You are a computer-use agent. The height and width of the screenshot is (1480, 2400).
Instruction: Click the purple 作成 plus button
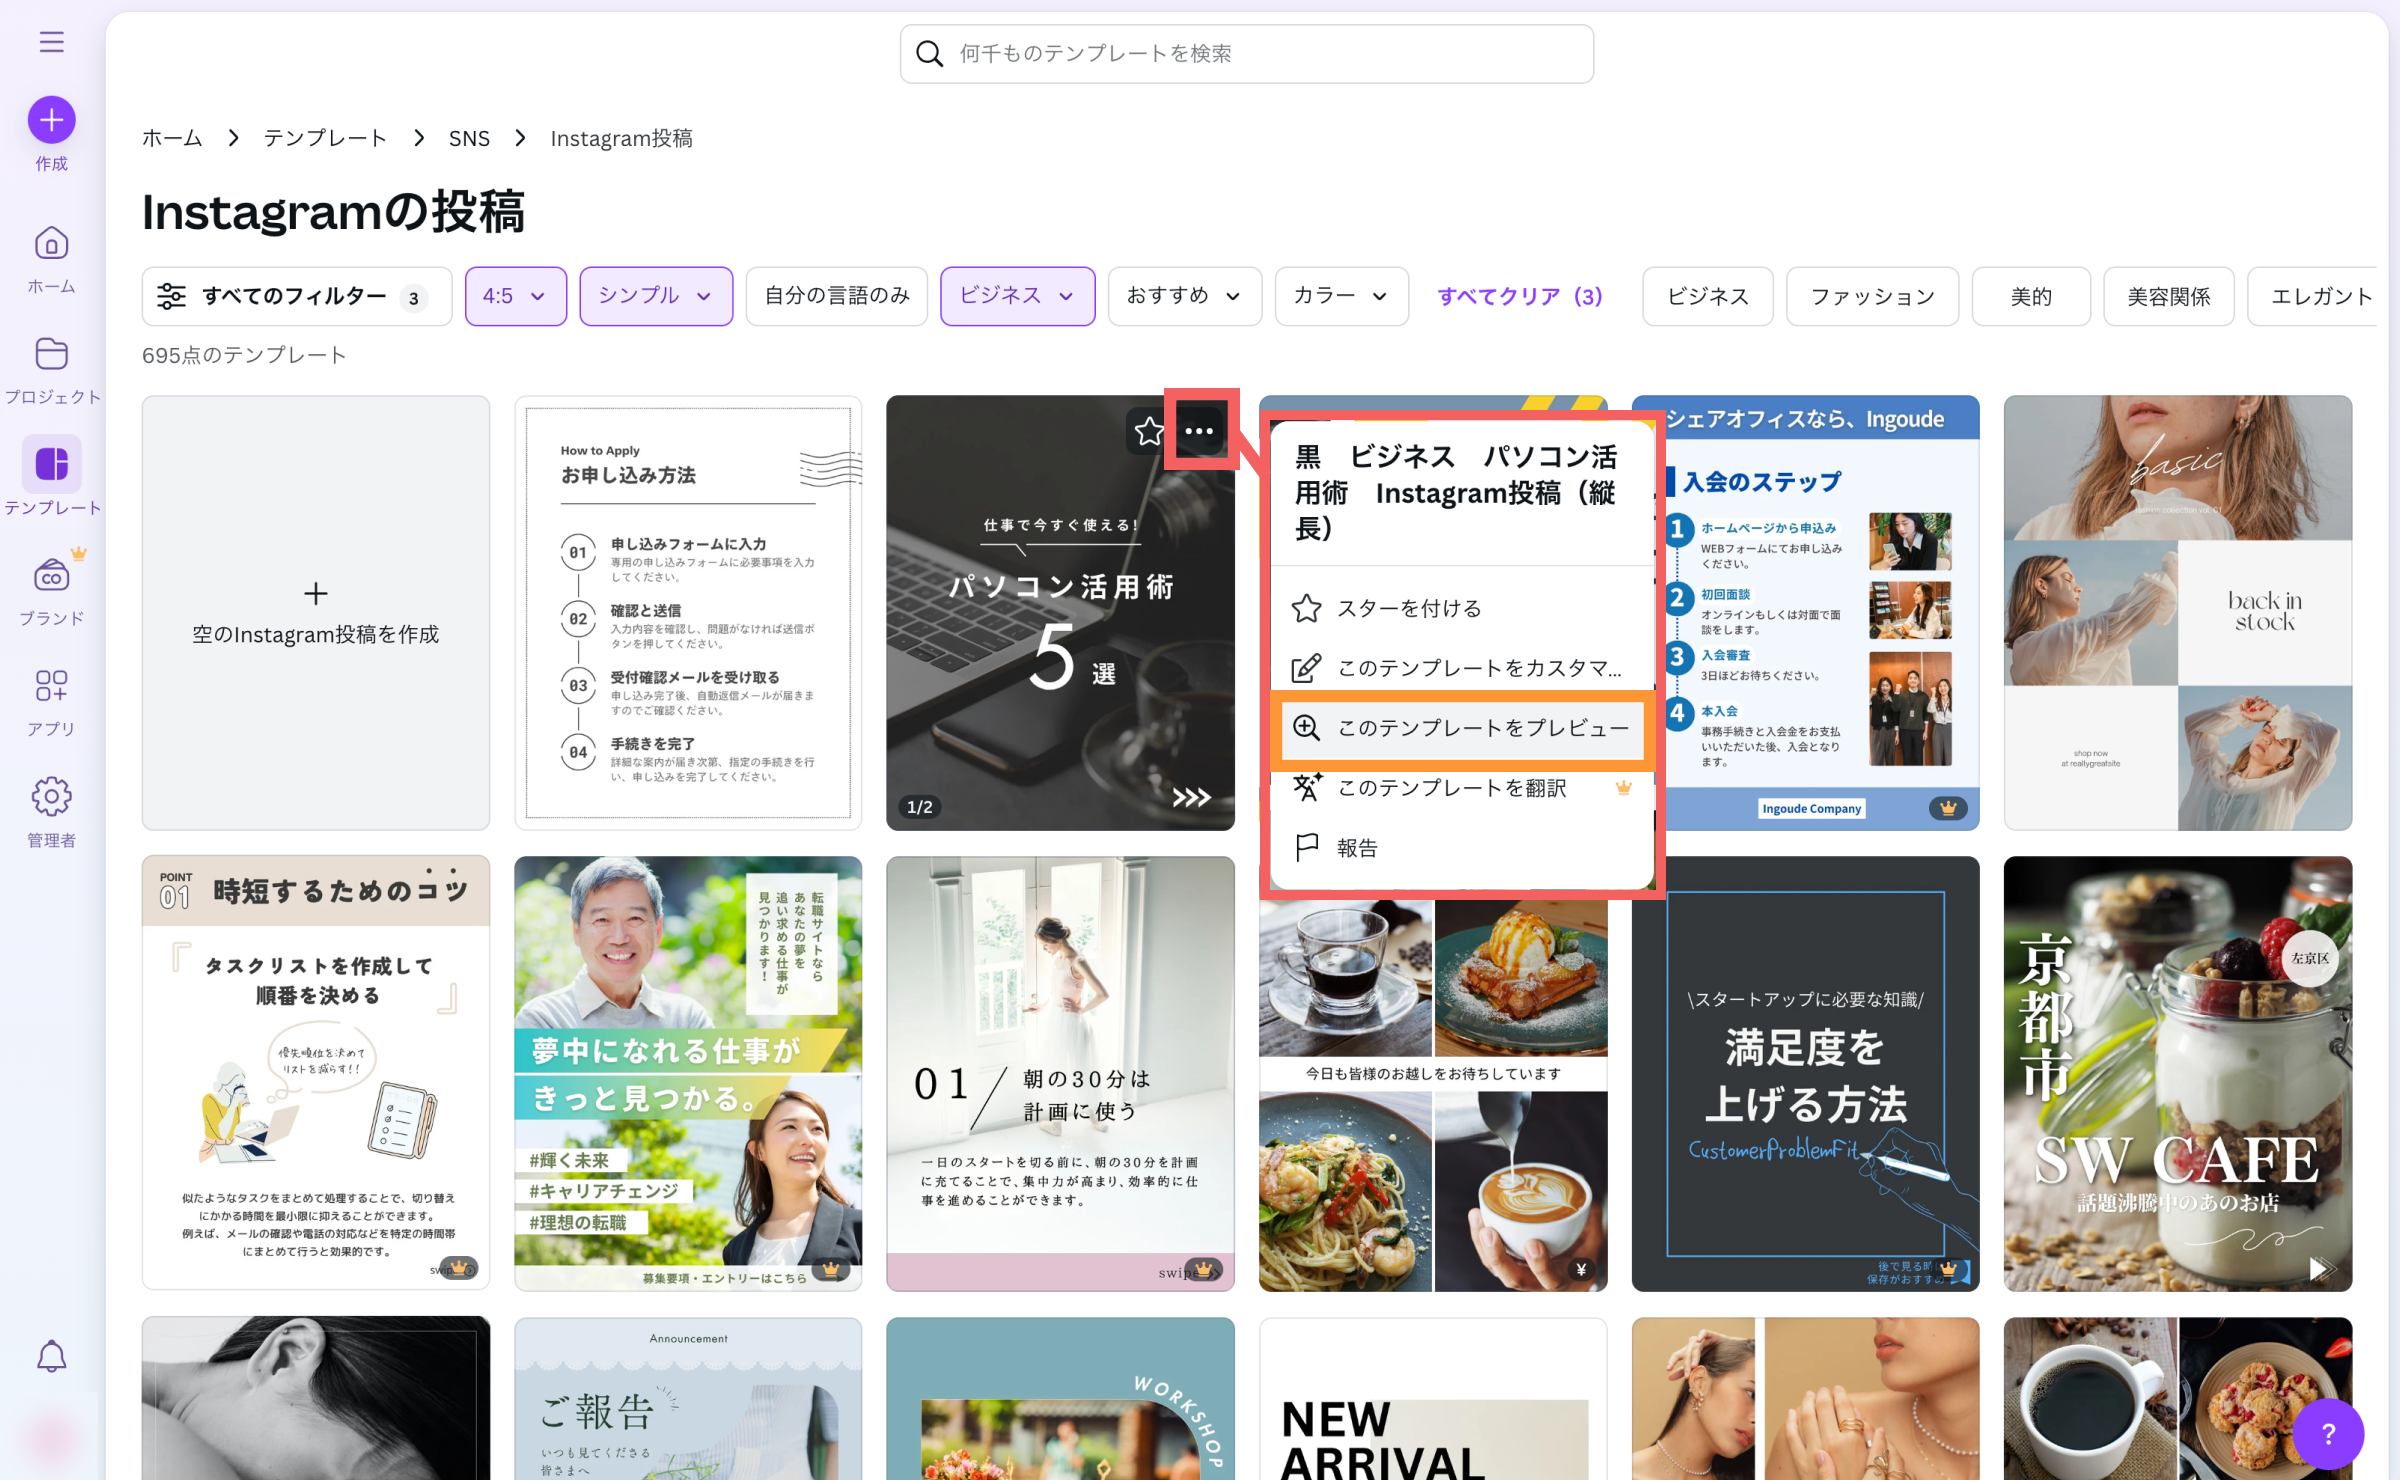pos(52,120)
